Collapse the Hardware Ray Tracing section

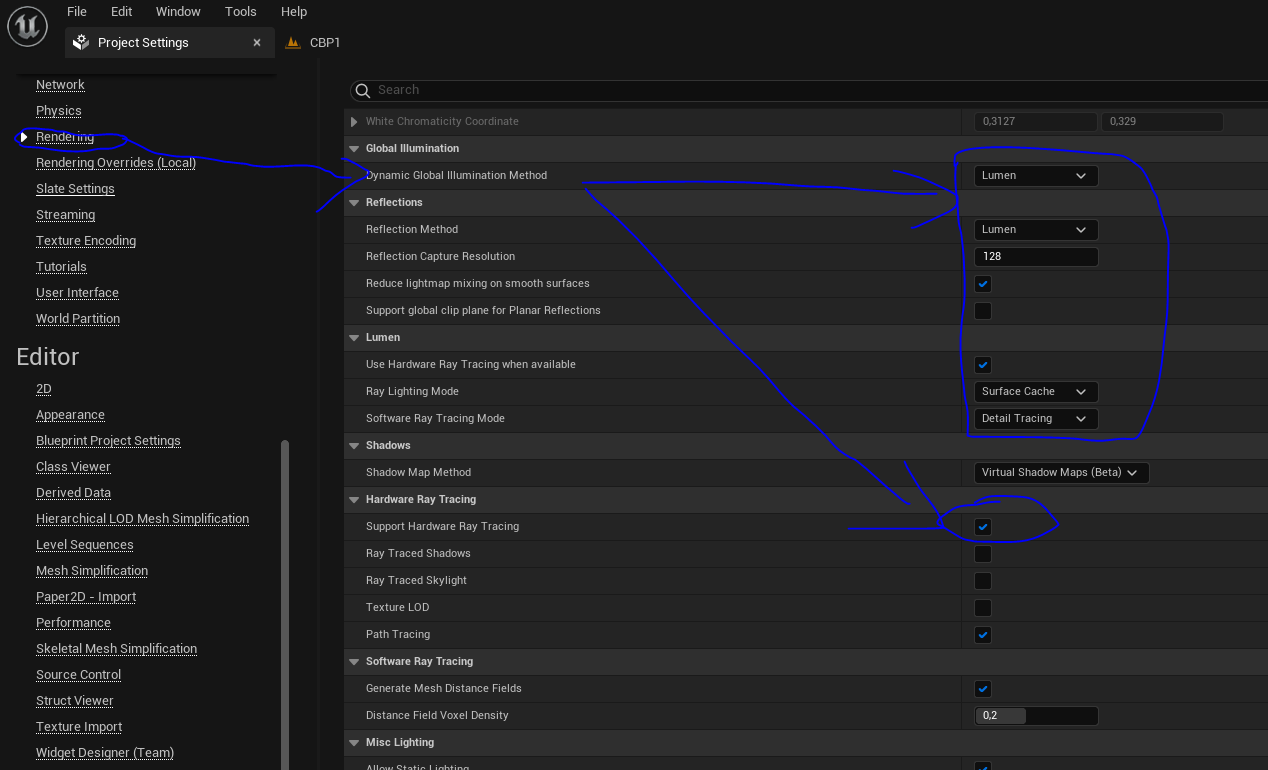[354, 500]
